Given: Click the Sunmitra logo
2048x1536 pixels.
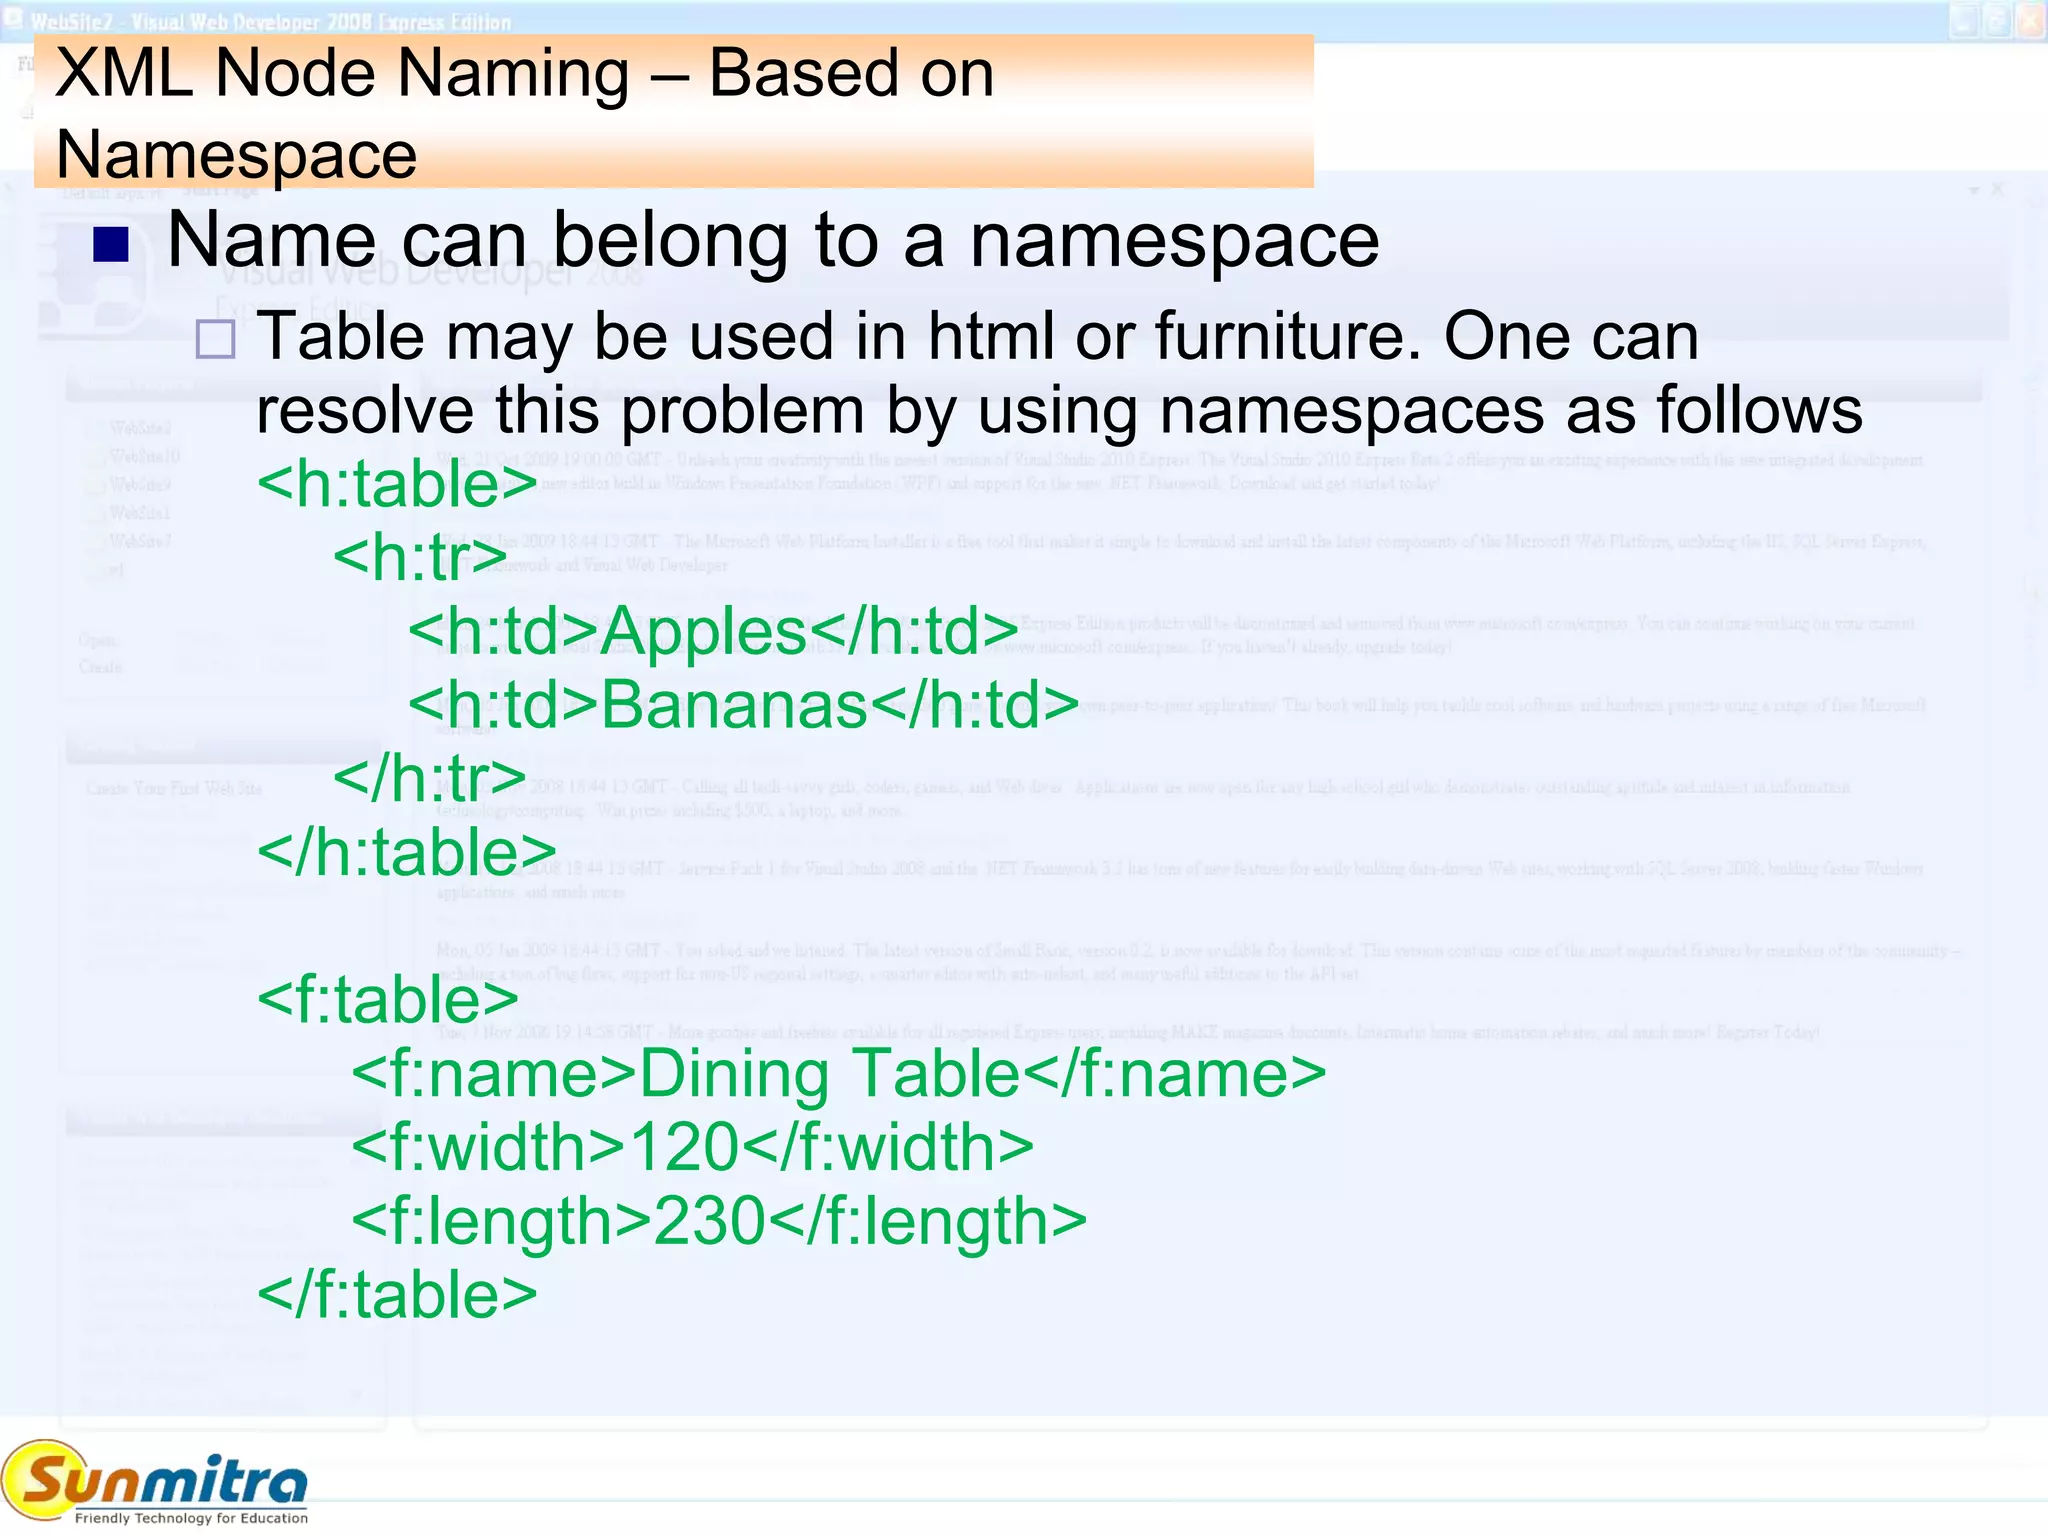Looking at the screenshot, I should (x=155, y=1483).
